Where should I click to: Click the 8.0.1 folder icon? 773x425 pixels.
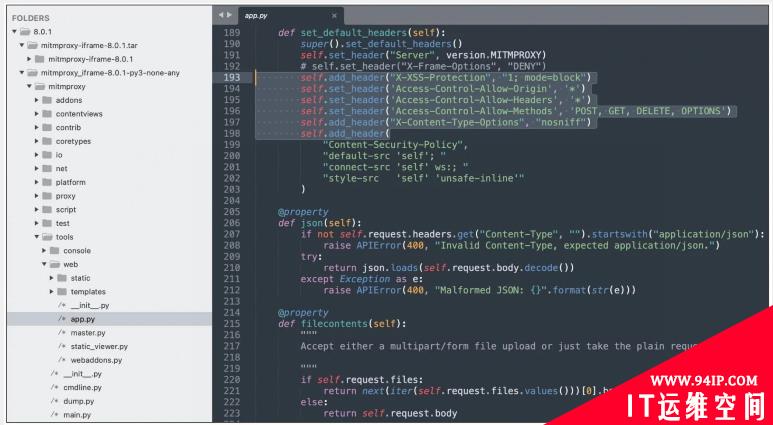[x=25, y=32]
